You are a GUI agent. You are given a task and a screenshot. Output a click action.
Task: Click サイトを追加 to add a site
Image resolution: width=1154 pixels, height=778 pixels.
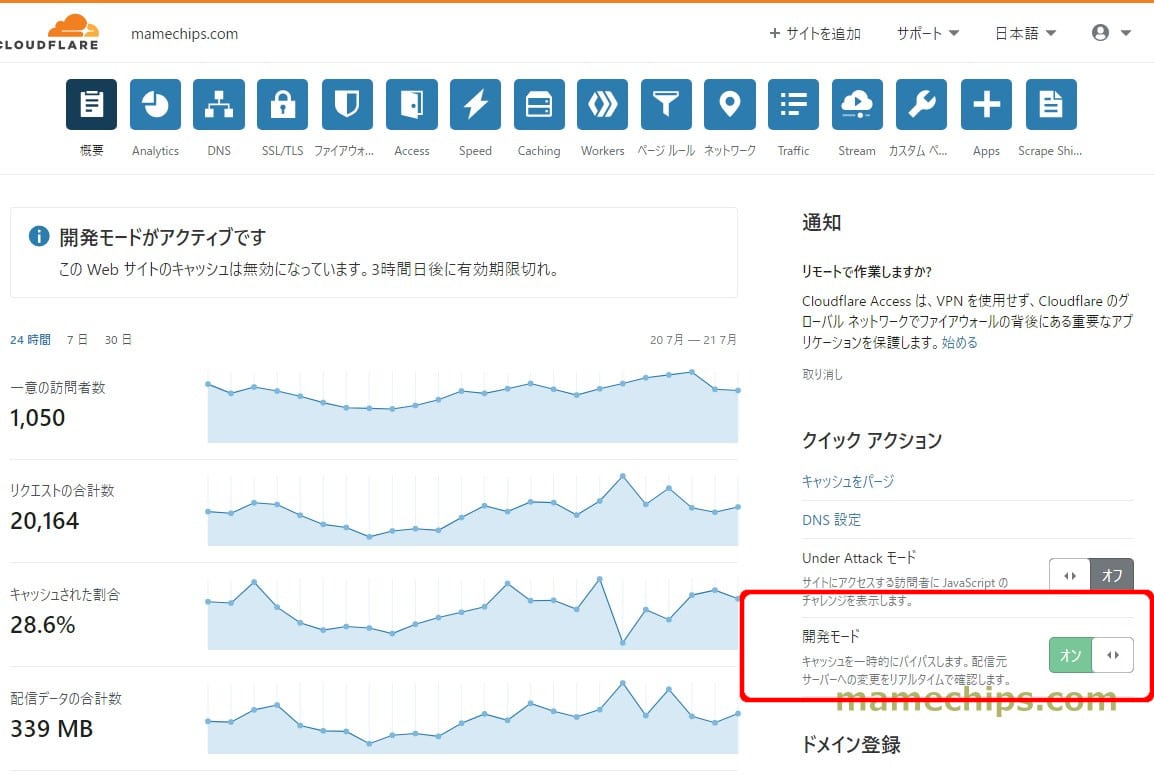tap(815, 33)
